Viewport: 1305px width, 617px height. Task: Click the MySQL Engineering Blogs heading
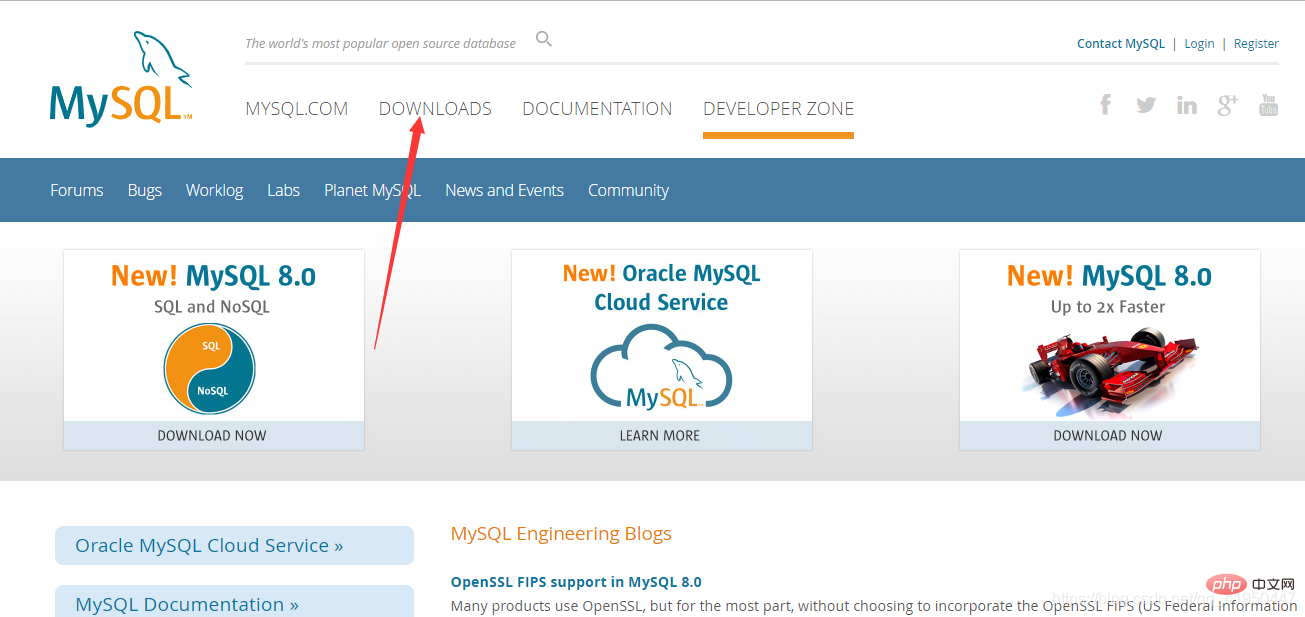click(561, 533)
